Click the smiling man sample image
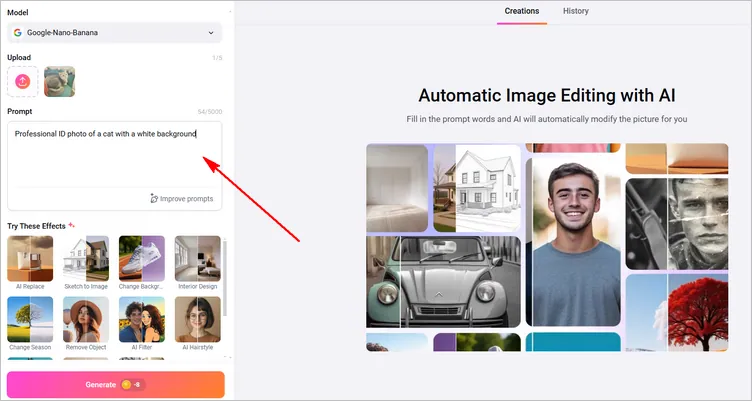 [573, 242]
